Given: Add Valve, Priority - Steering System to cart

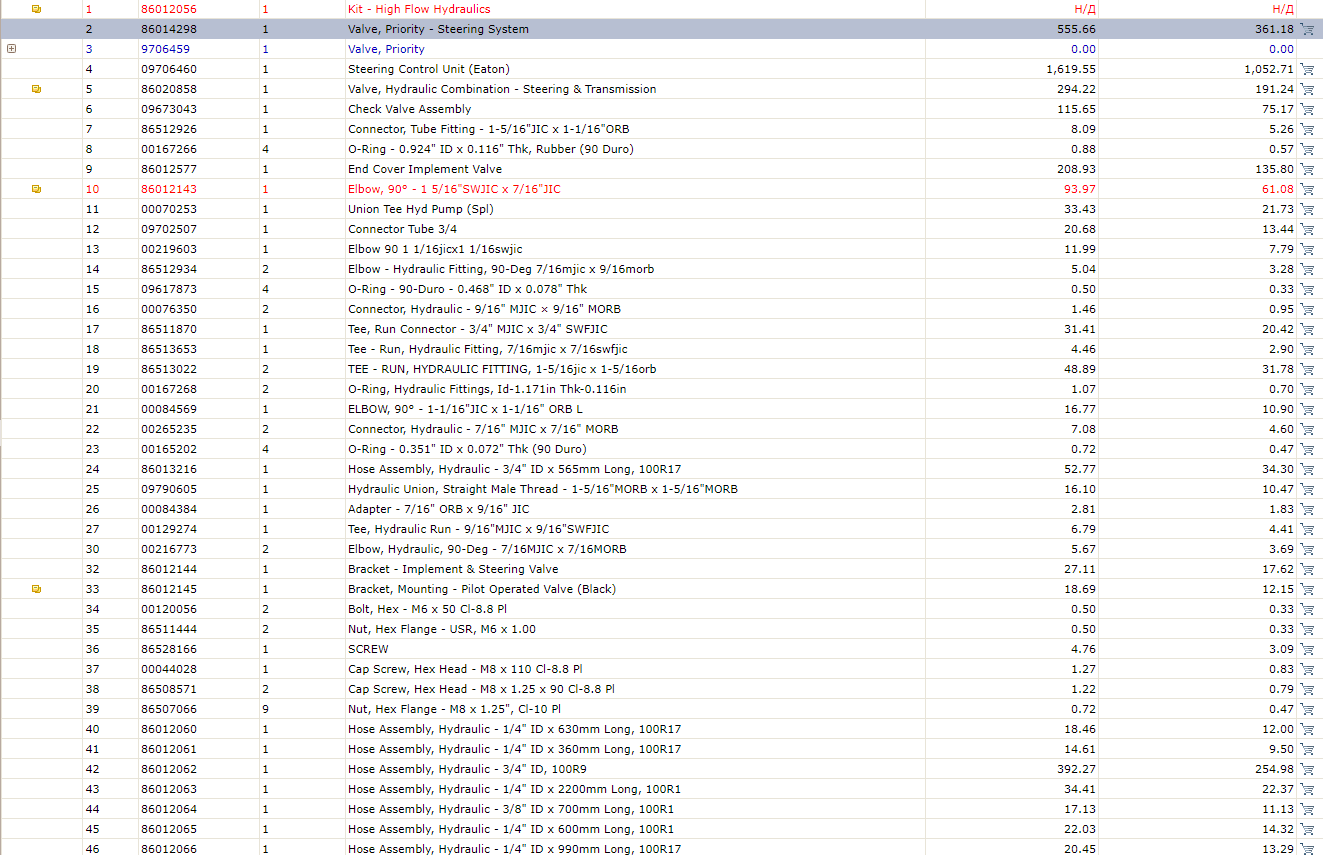Looking at the screenshot, I should [1307, 29].
